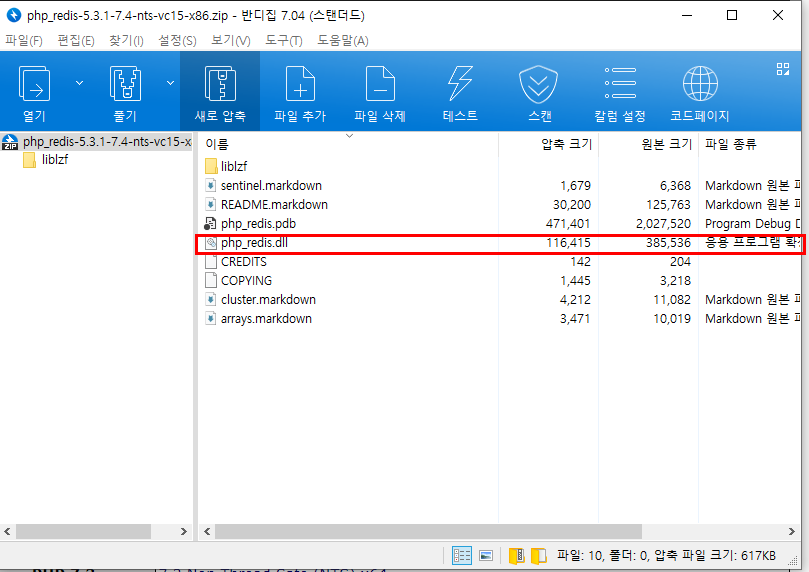The width and height of the screenshot is (809, 572).
Task: Open 칼럼 설정 column settings
Action: pos(620,83)
